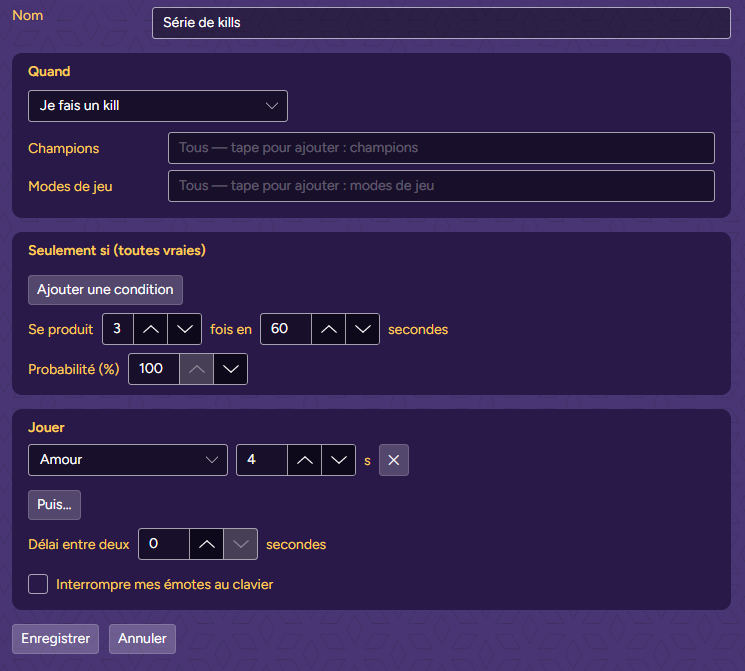Increase Probabilité with the up arrow
This screenshot has width=745, height=671.
click(x=196, y=369)
